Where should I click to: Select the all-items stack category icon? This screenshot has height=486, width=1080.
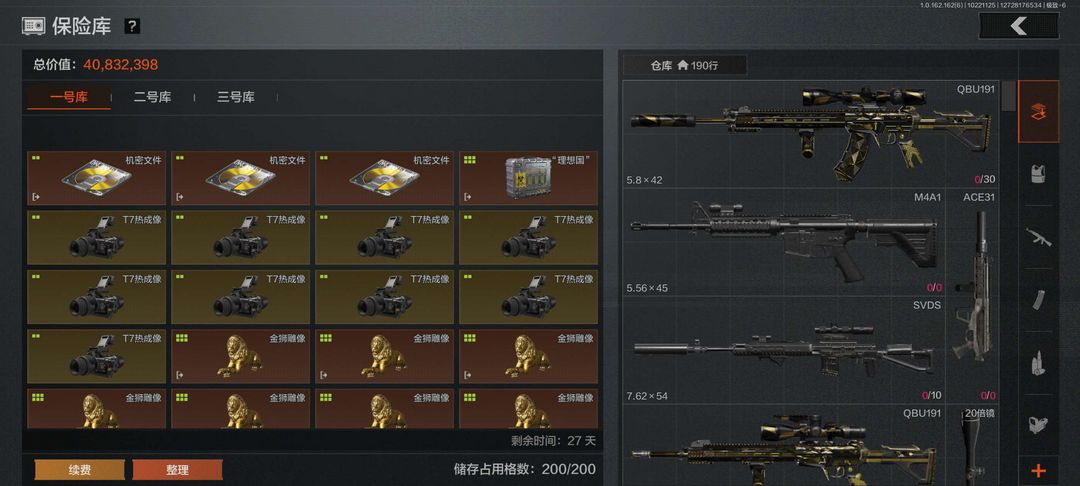tap(1038, 112)
